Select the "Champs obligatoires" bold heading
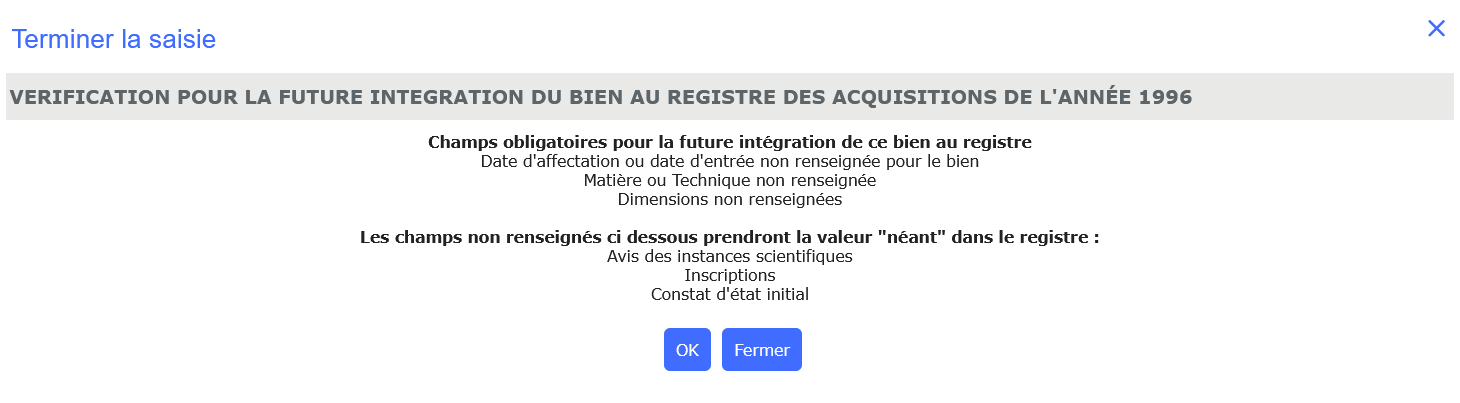 729,142
